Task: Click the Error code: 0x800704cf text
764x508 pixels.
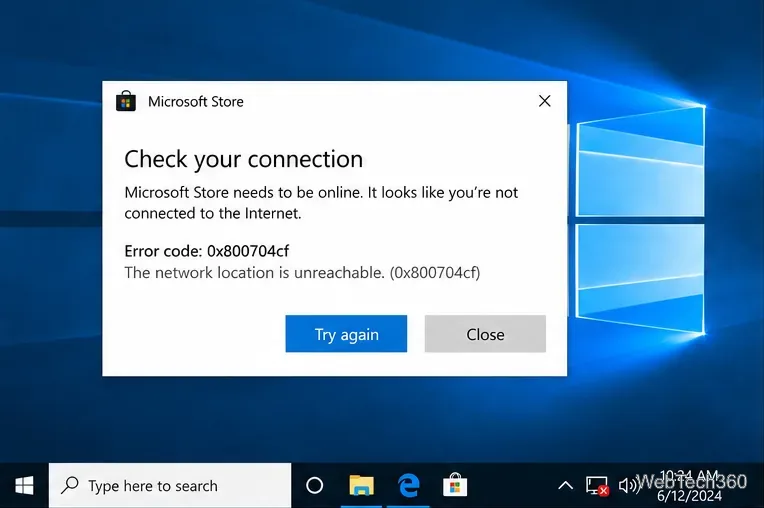Action: 207,251
